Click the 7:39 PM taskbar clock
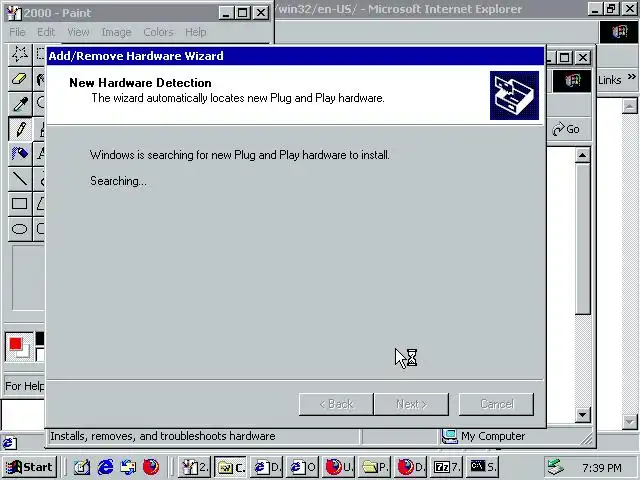Image resolution: width=640 pixels, height=480 pixels. 602,468
